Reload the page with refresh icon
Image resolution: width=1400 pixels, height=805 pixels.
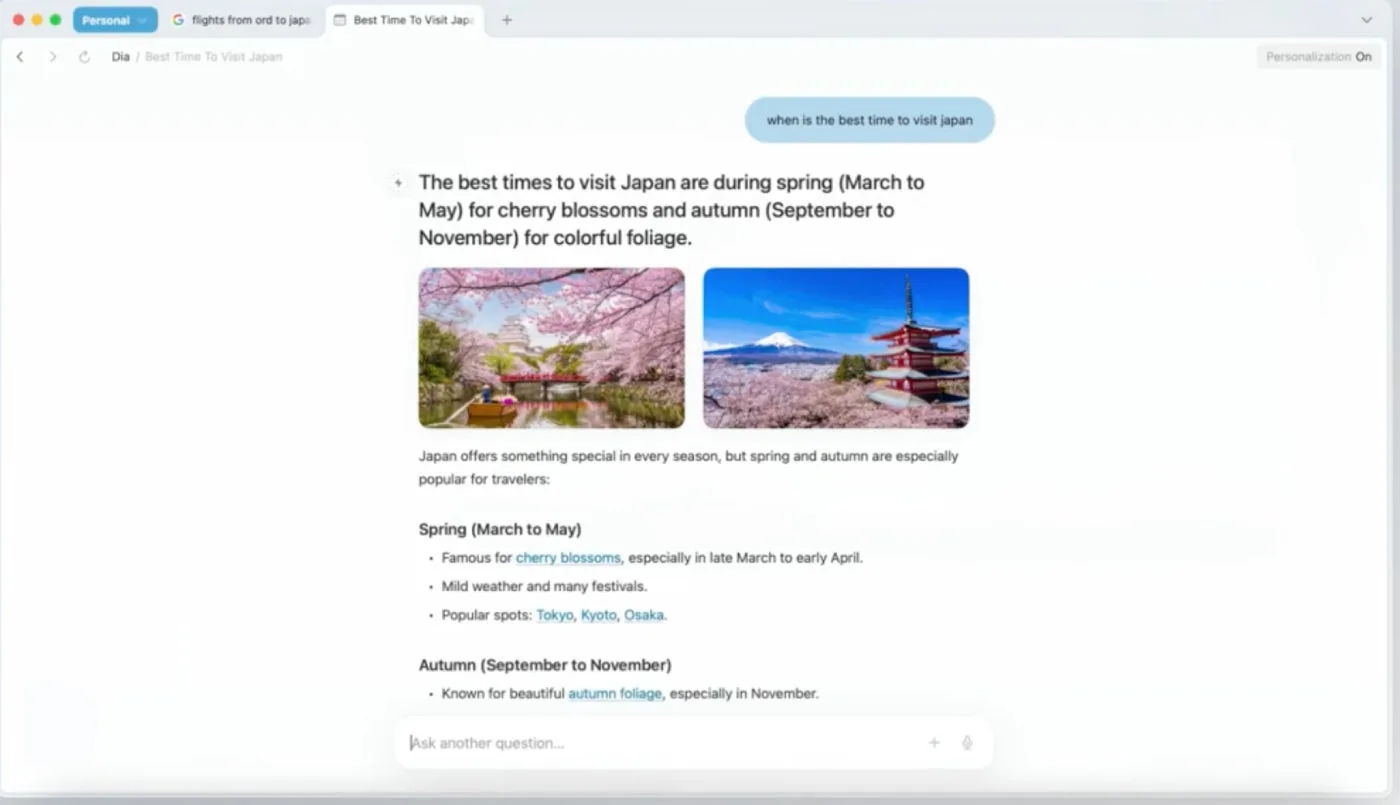click(x=85, y=57)
